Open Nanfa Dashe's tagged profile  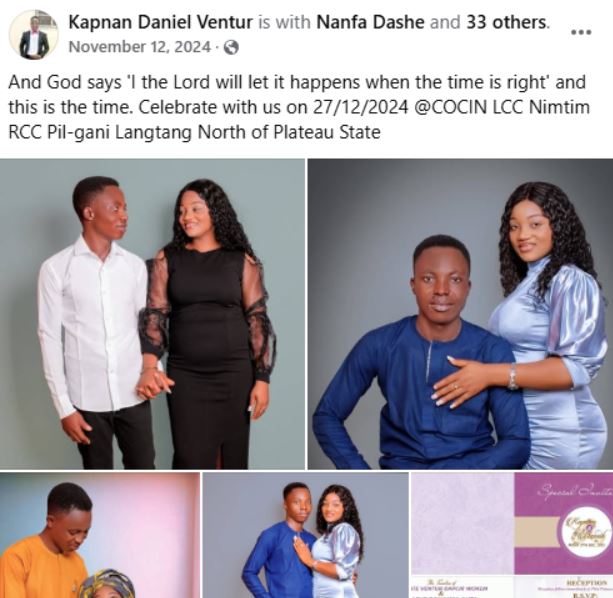370,22
